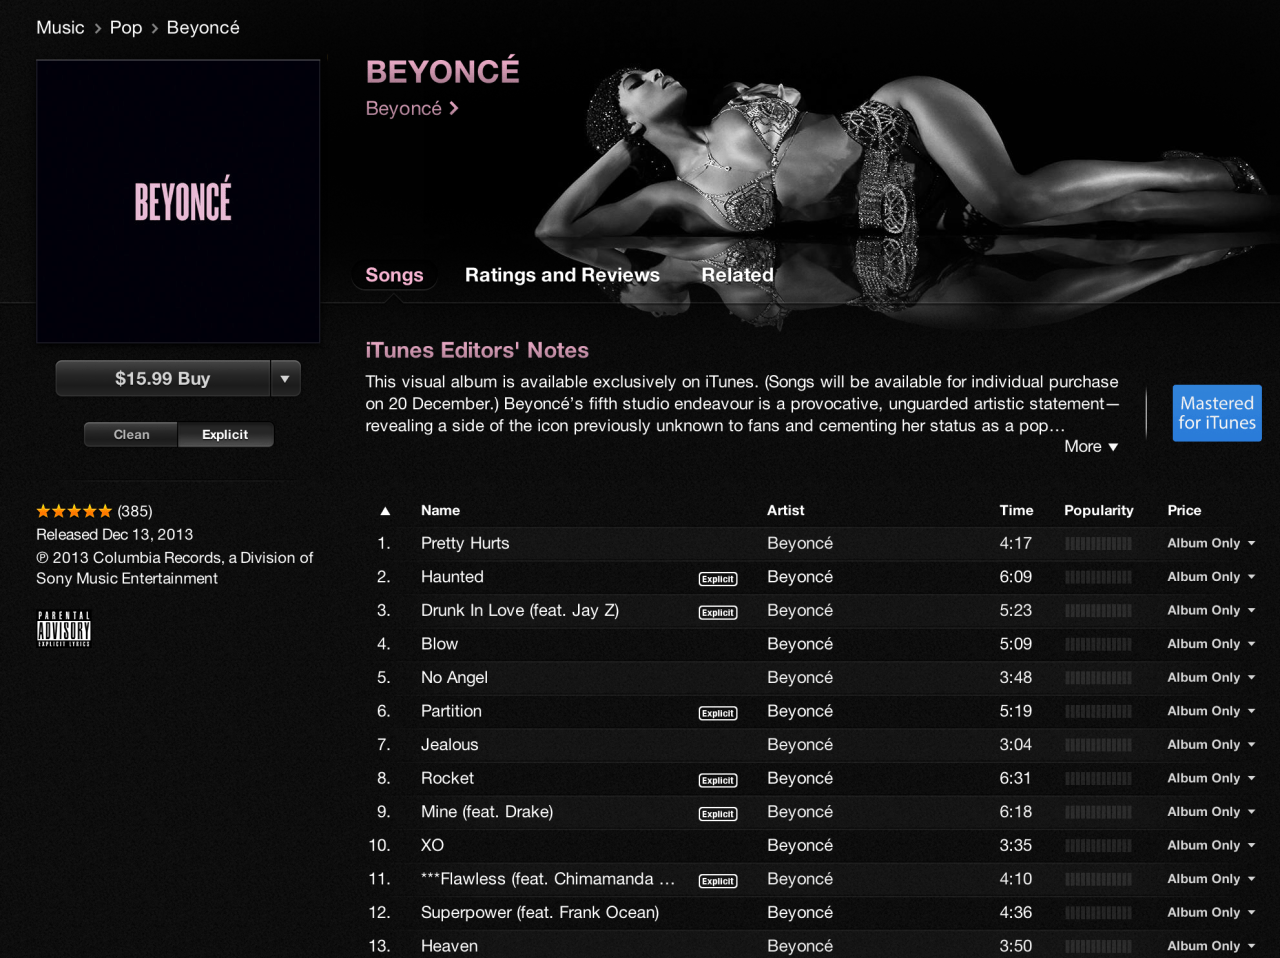Select the track Superpower (feat. Frank Ocean)
This screenshot has height=958, width=1280.
point(540,912)
